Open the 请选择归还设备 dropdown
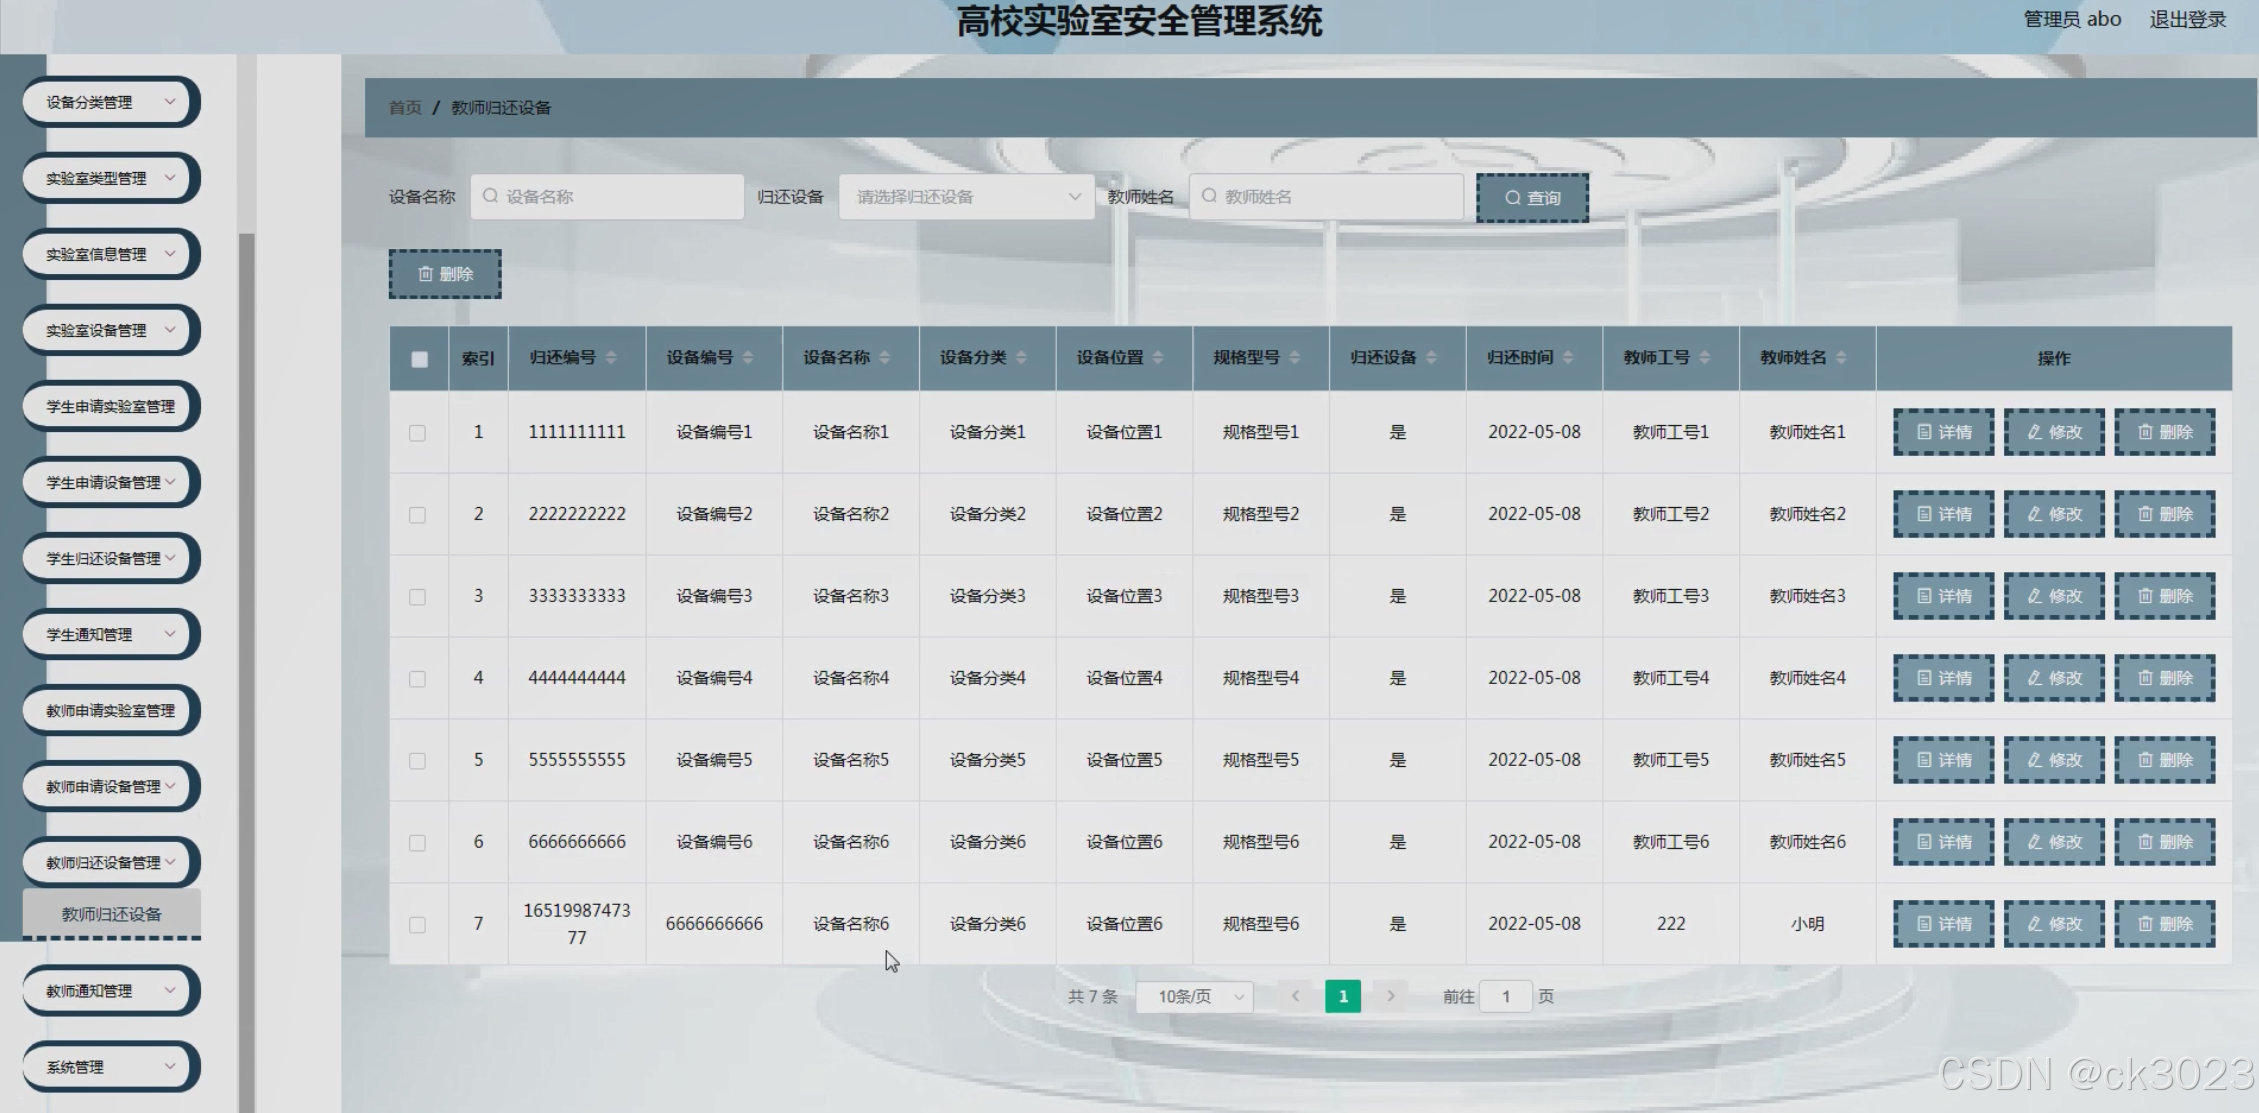 tap(966, 197)
